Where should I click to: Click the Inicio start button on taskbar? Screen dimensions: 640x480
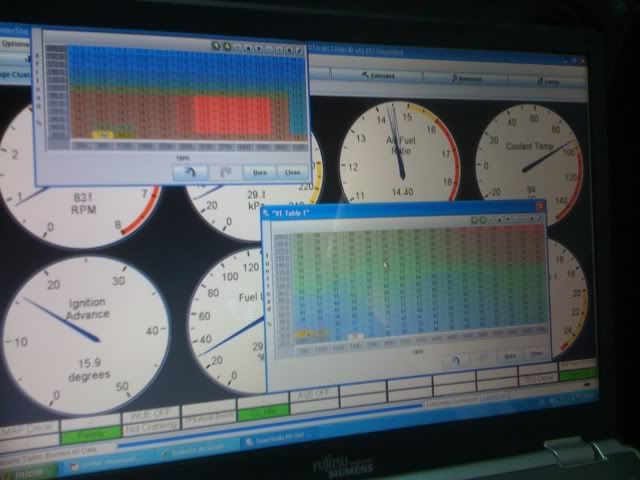tap(29, 473)
